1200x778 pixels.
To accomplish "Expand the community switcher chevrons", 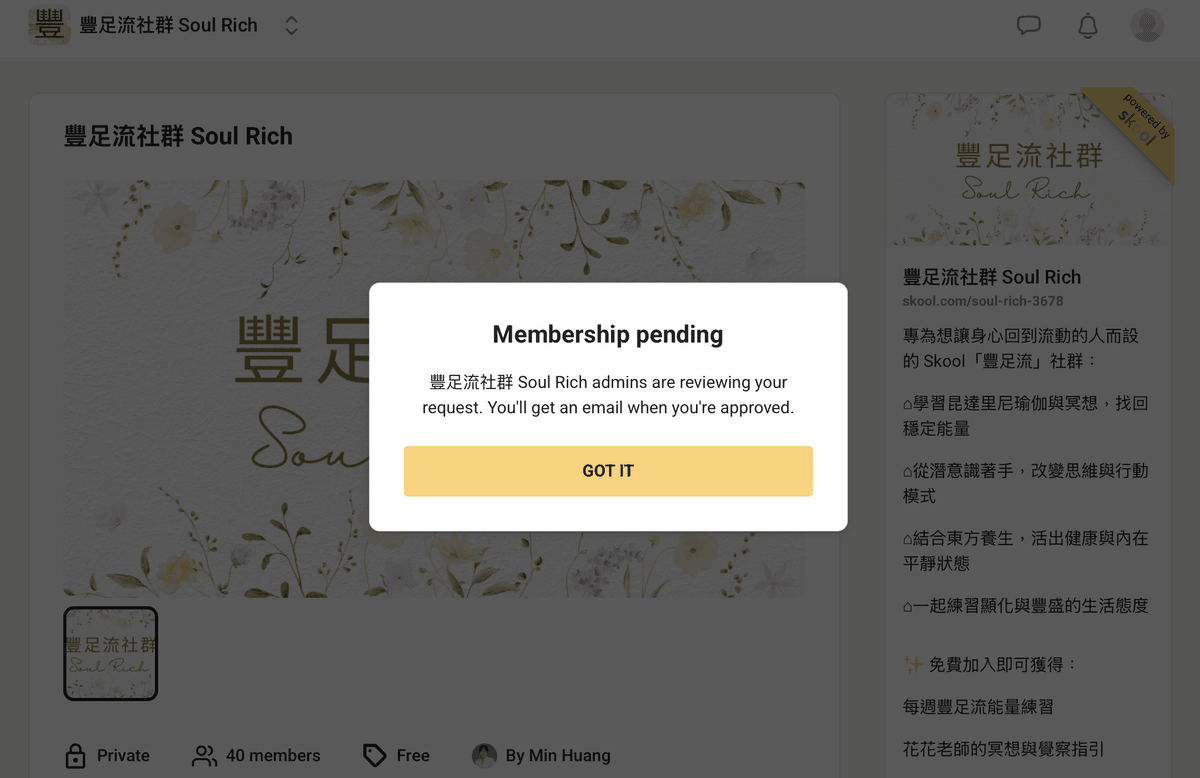I will pyautogui.click(x=291, y=26).
